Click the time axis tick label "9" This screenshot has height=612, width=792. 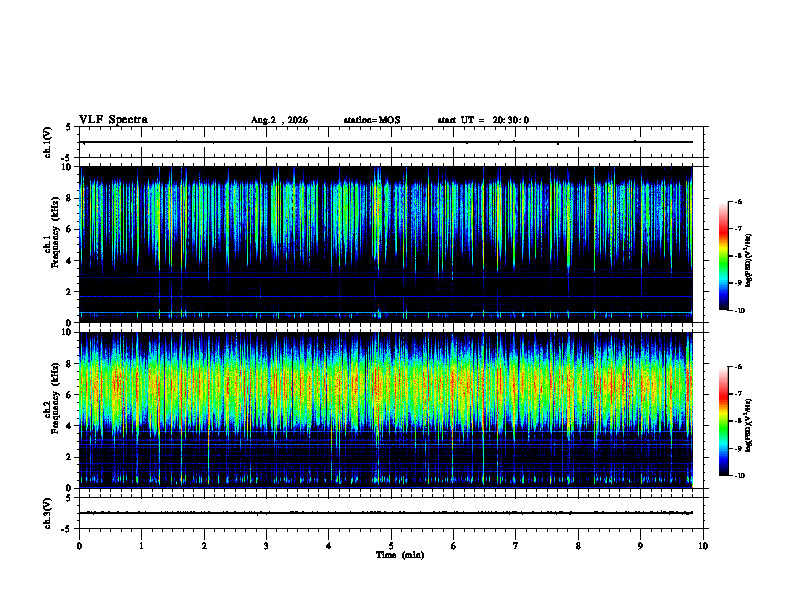[x=640, y=546]
